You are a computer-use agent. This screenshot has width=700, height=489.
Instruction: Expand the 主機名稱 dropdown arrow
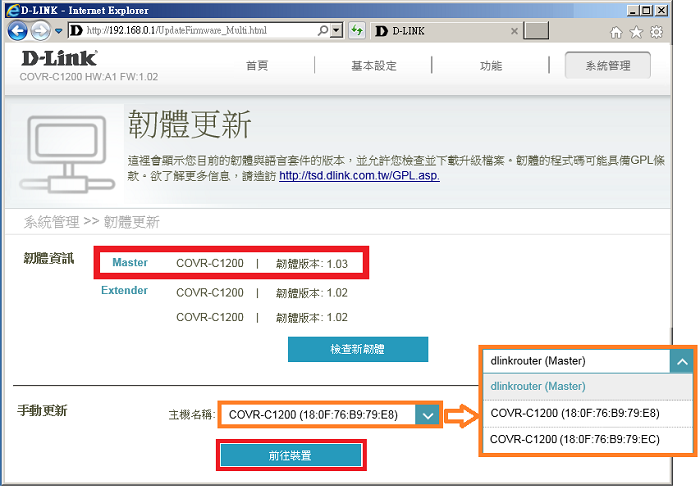(x=428, y=414)
